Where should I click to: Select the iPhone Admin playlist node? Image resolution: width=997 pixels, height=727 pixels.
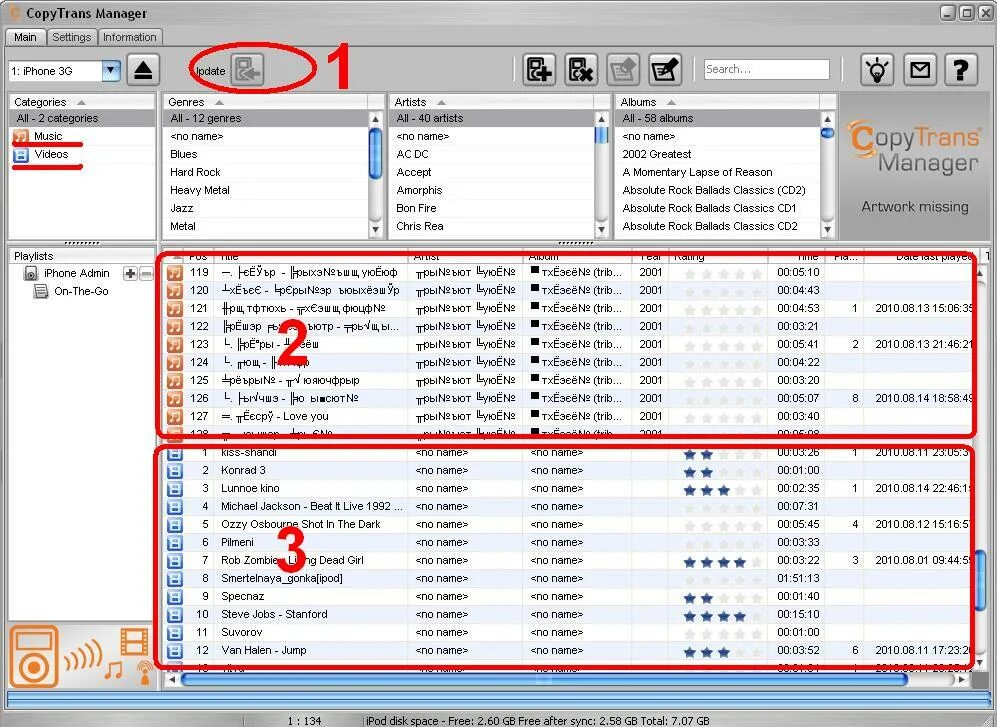(76, 273)
